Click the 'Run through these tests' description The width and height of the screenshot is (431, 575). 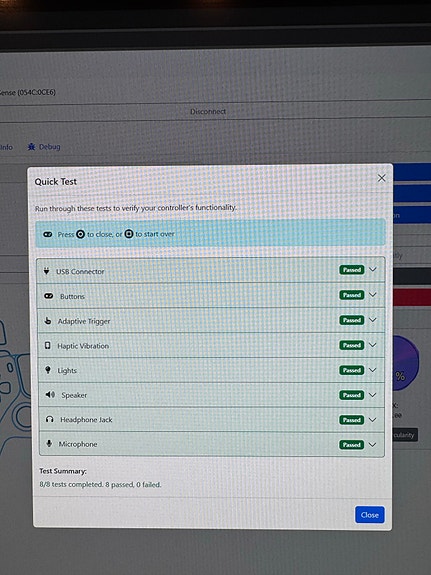point(136,208)
